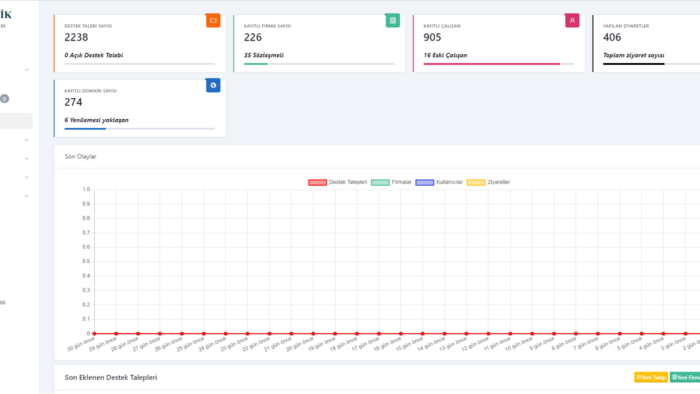Click the blue Kullanıcılar legend swatch
Screen dimensions: 700x394
click(x=425, y=182)
